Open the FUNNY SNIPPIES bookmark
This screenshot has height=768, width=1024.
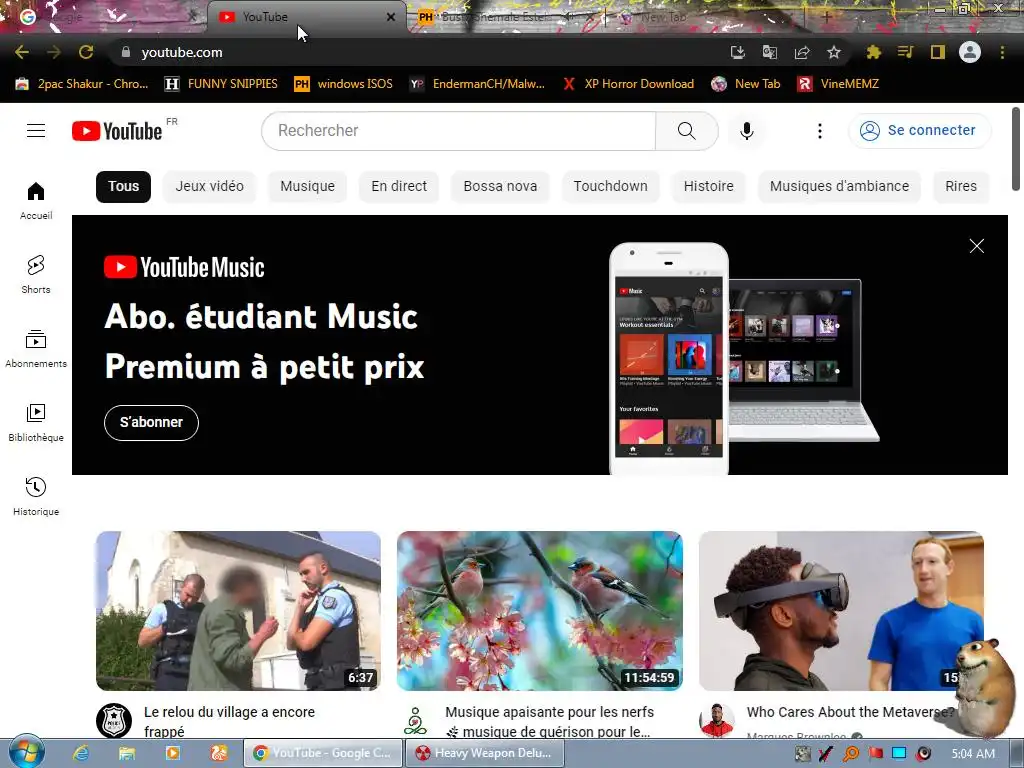[x=221, y=84]
